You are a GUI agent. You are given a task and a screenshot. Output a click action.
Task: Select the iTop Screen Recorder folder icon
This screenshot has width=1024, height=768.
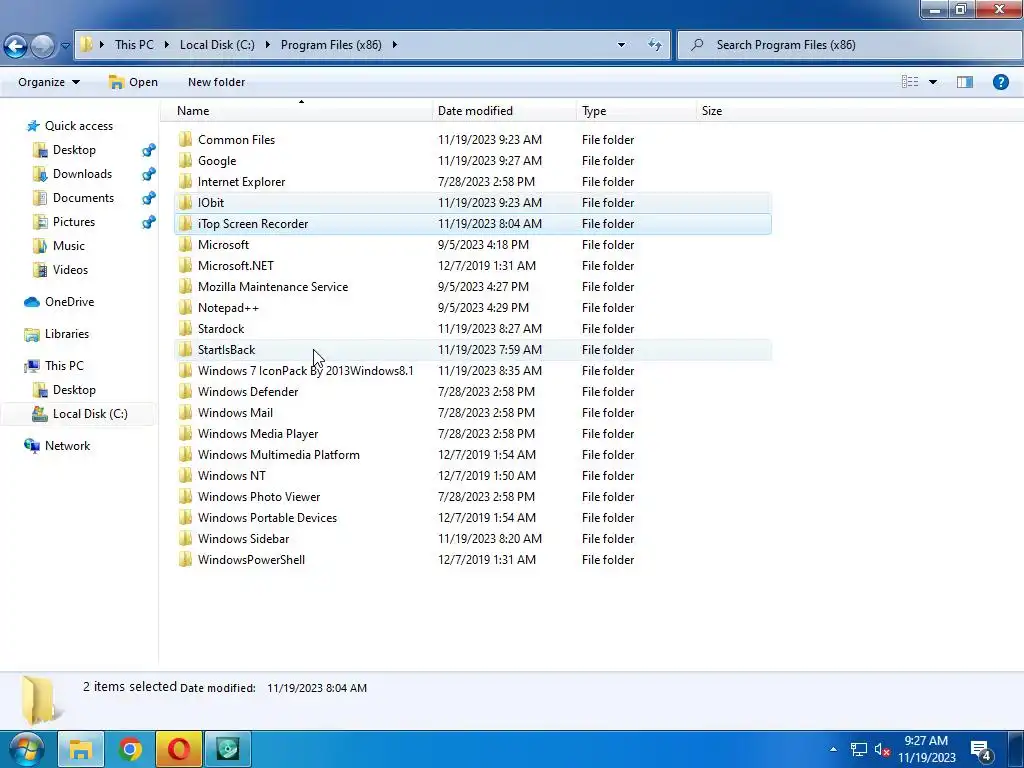(185, 223)
